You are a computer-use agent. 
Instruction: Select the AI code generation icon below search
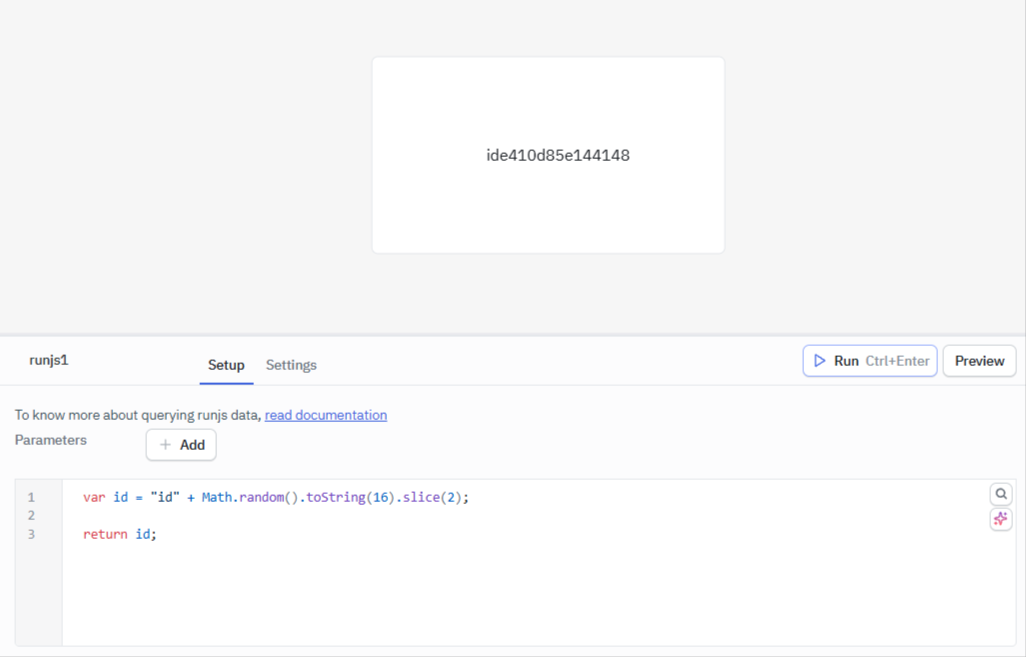tap(1000, 519)
